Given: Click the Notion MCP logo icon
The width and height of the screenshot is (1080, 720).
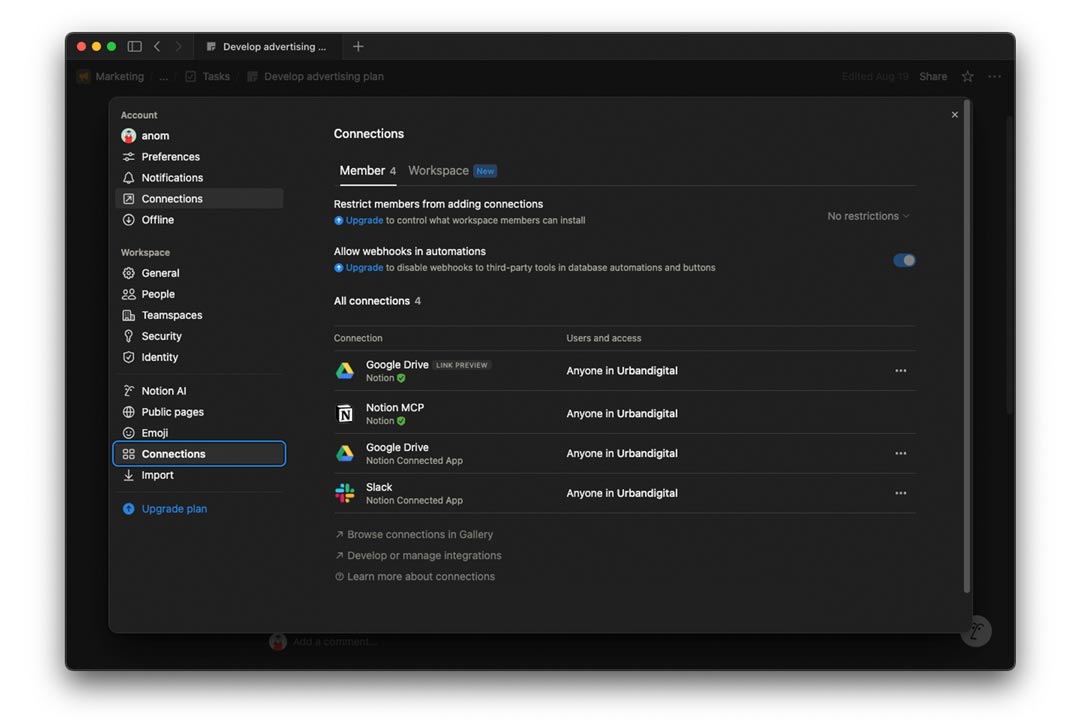Looking at the screenshot, I should 345,413.
